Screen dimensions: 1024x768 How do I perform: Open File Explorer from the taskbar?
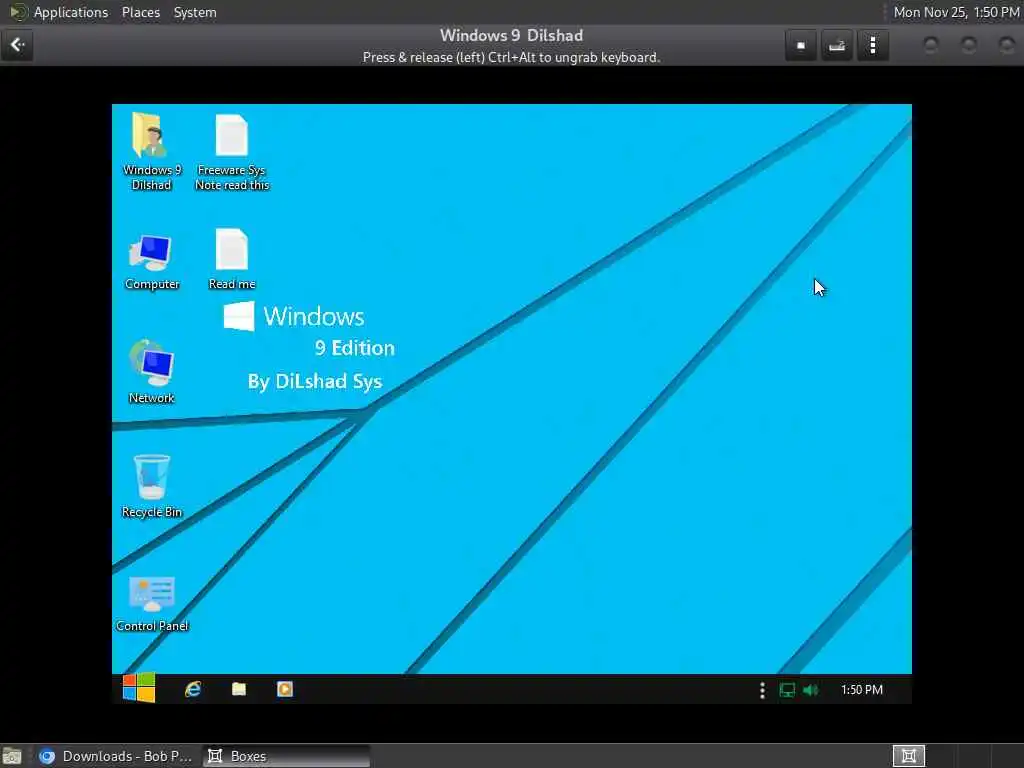pos(239,689)
